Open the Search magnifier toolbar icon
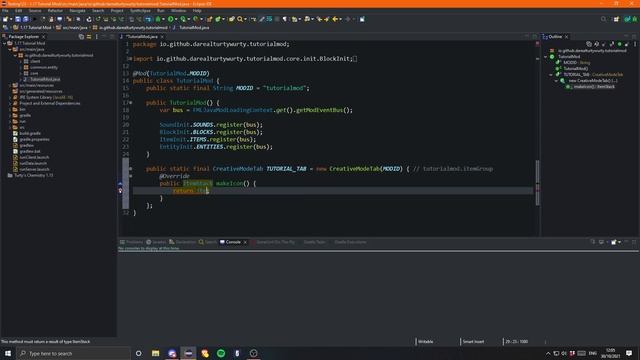 (240, 19)
